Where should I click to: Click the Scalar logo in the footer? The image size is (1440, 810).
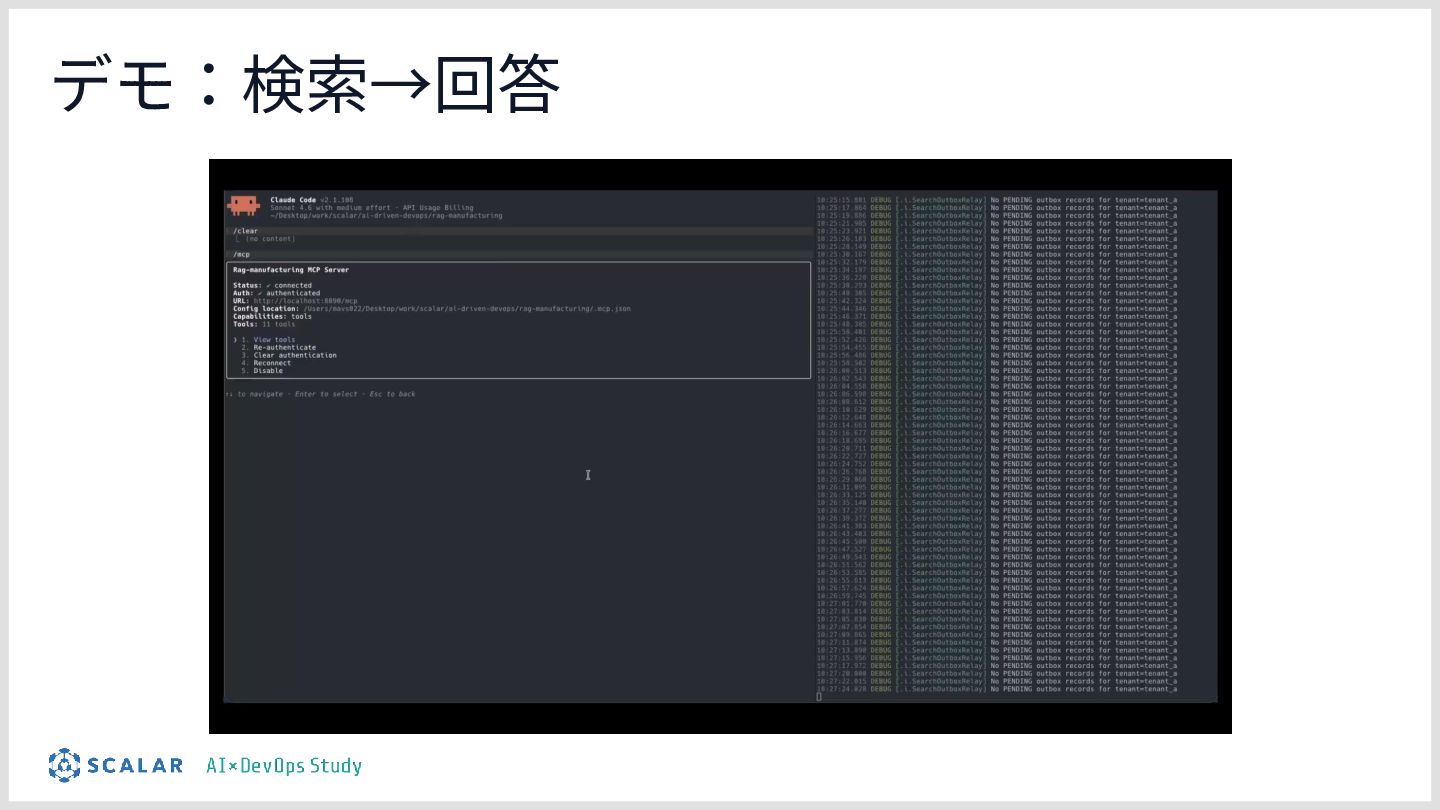(116, 765)
